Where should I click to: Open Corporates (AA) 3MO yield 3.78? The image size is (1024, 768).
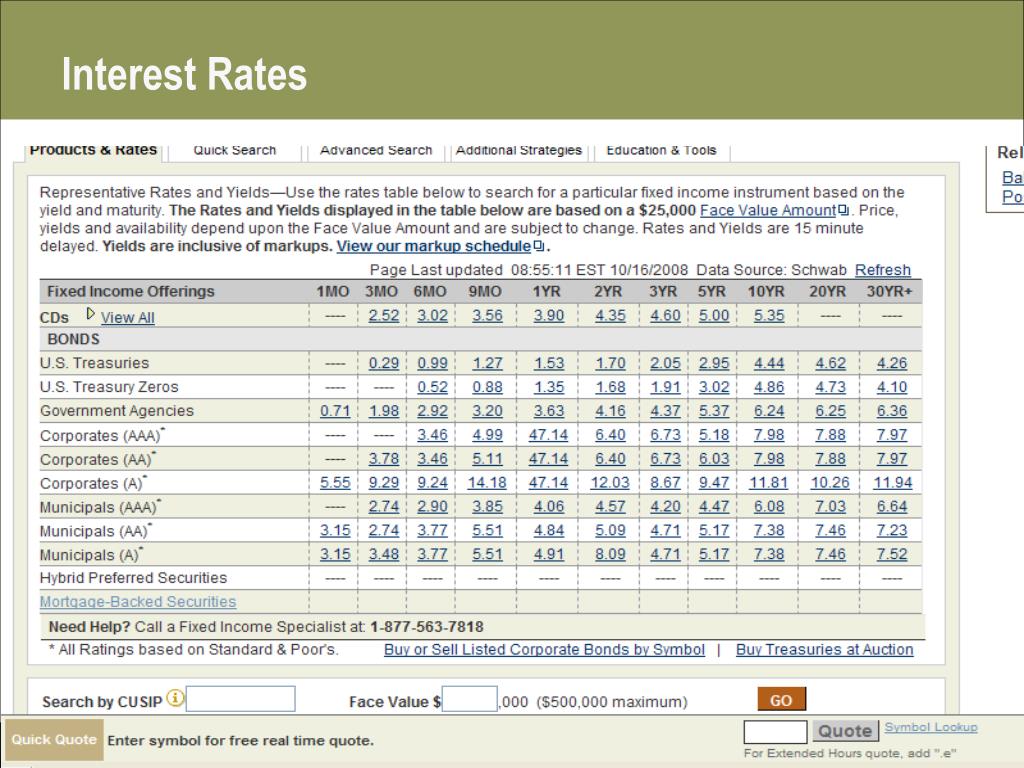coord(383,459)
